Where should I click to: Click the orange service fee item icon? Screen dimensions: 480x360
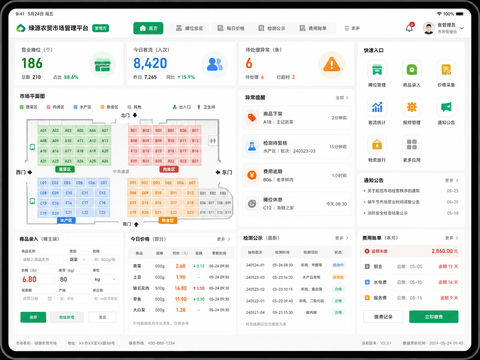click(367, 298)
